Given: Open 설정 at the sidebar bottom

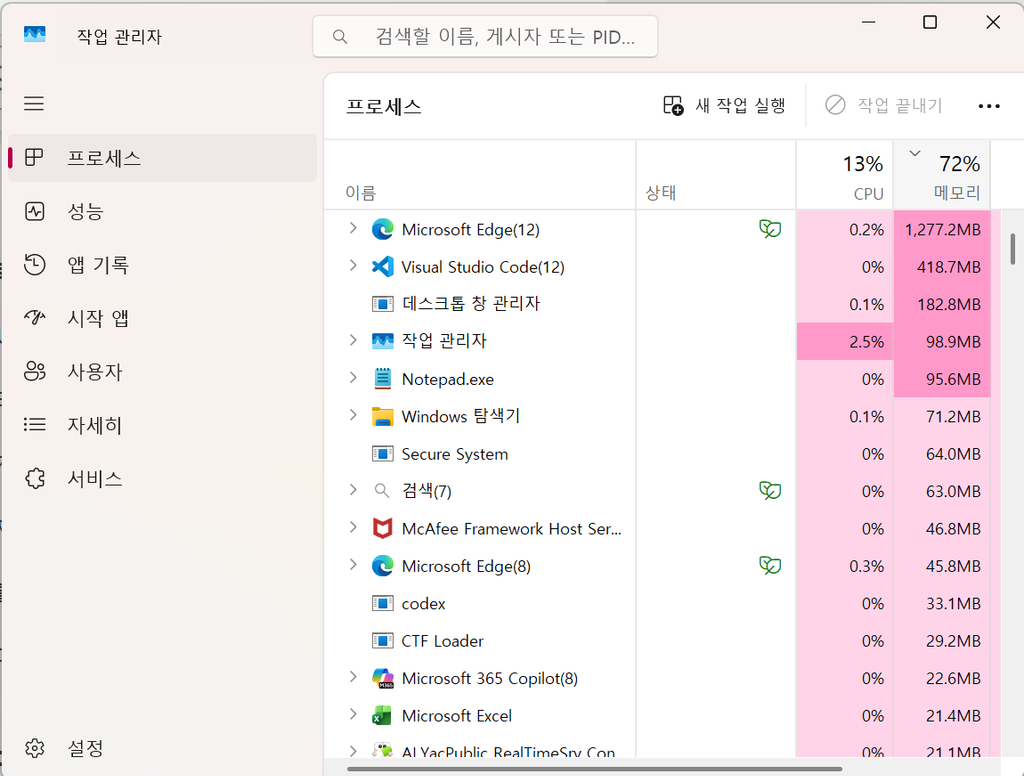Looking at the screenshot, I should point(162,748).
